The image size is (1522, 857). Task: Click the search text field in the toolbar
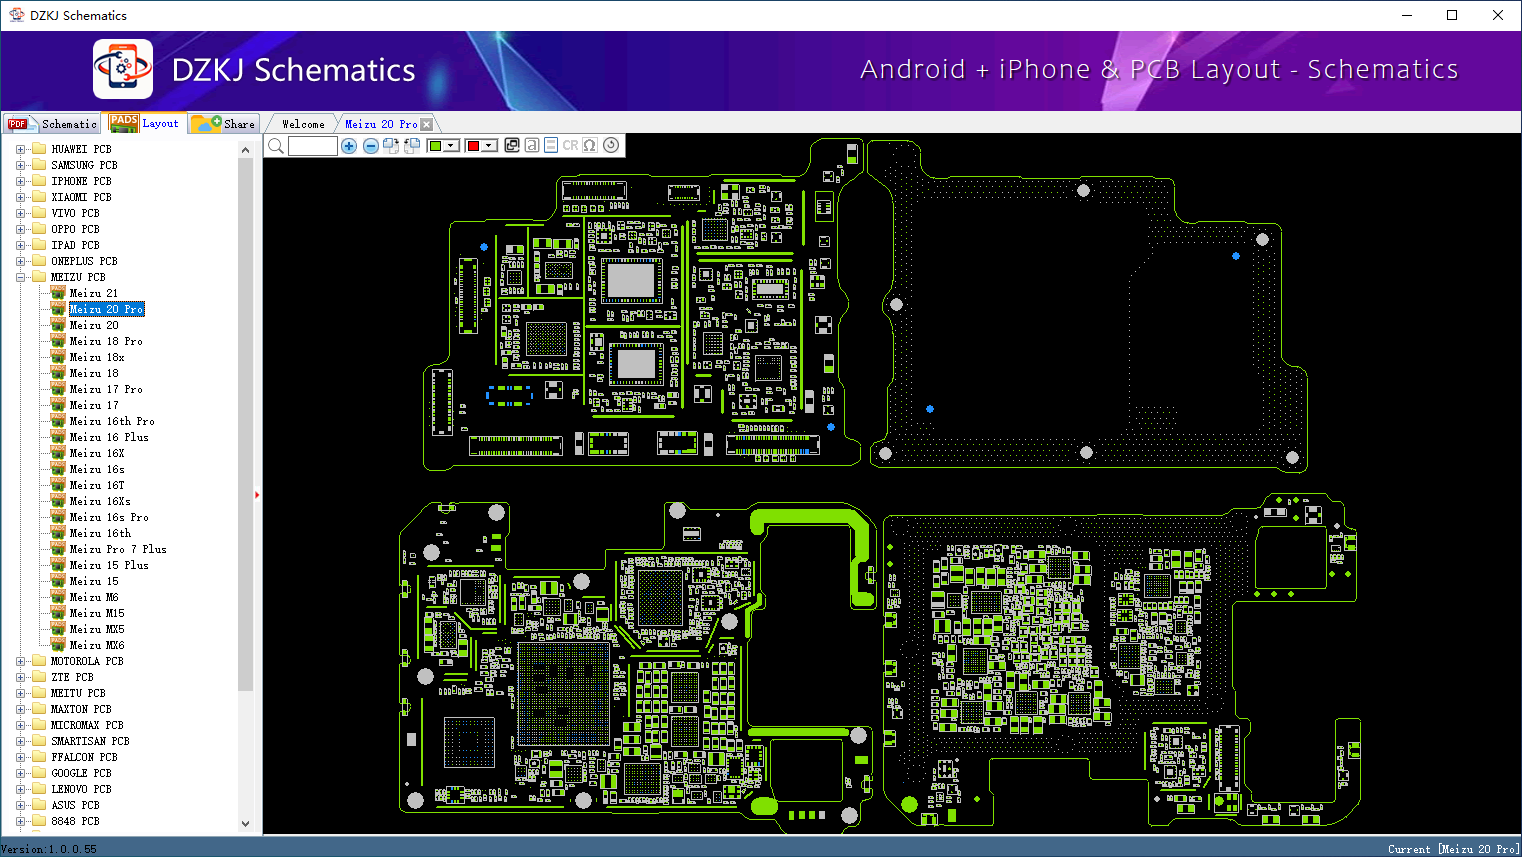coord(313,146)
